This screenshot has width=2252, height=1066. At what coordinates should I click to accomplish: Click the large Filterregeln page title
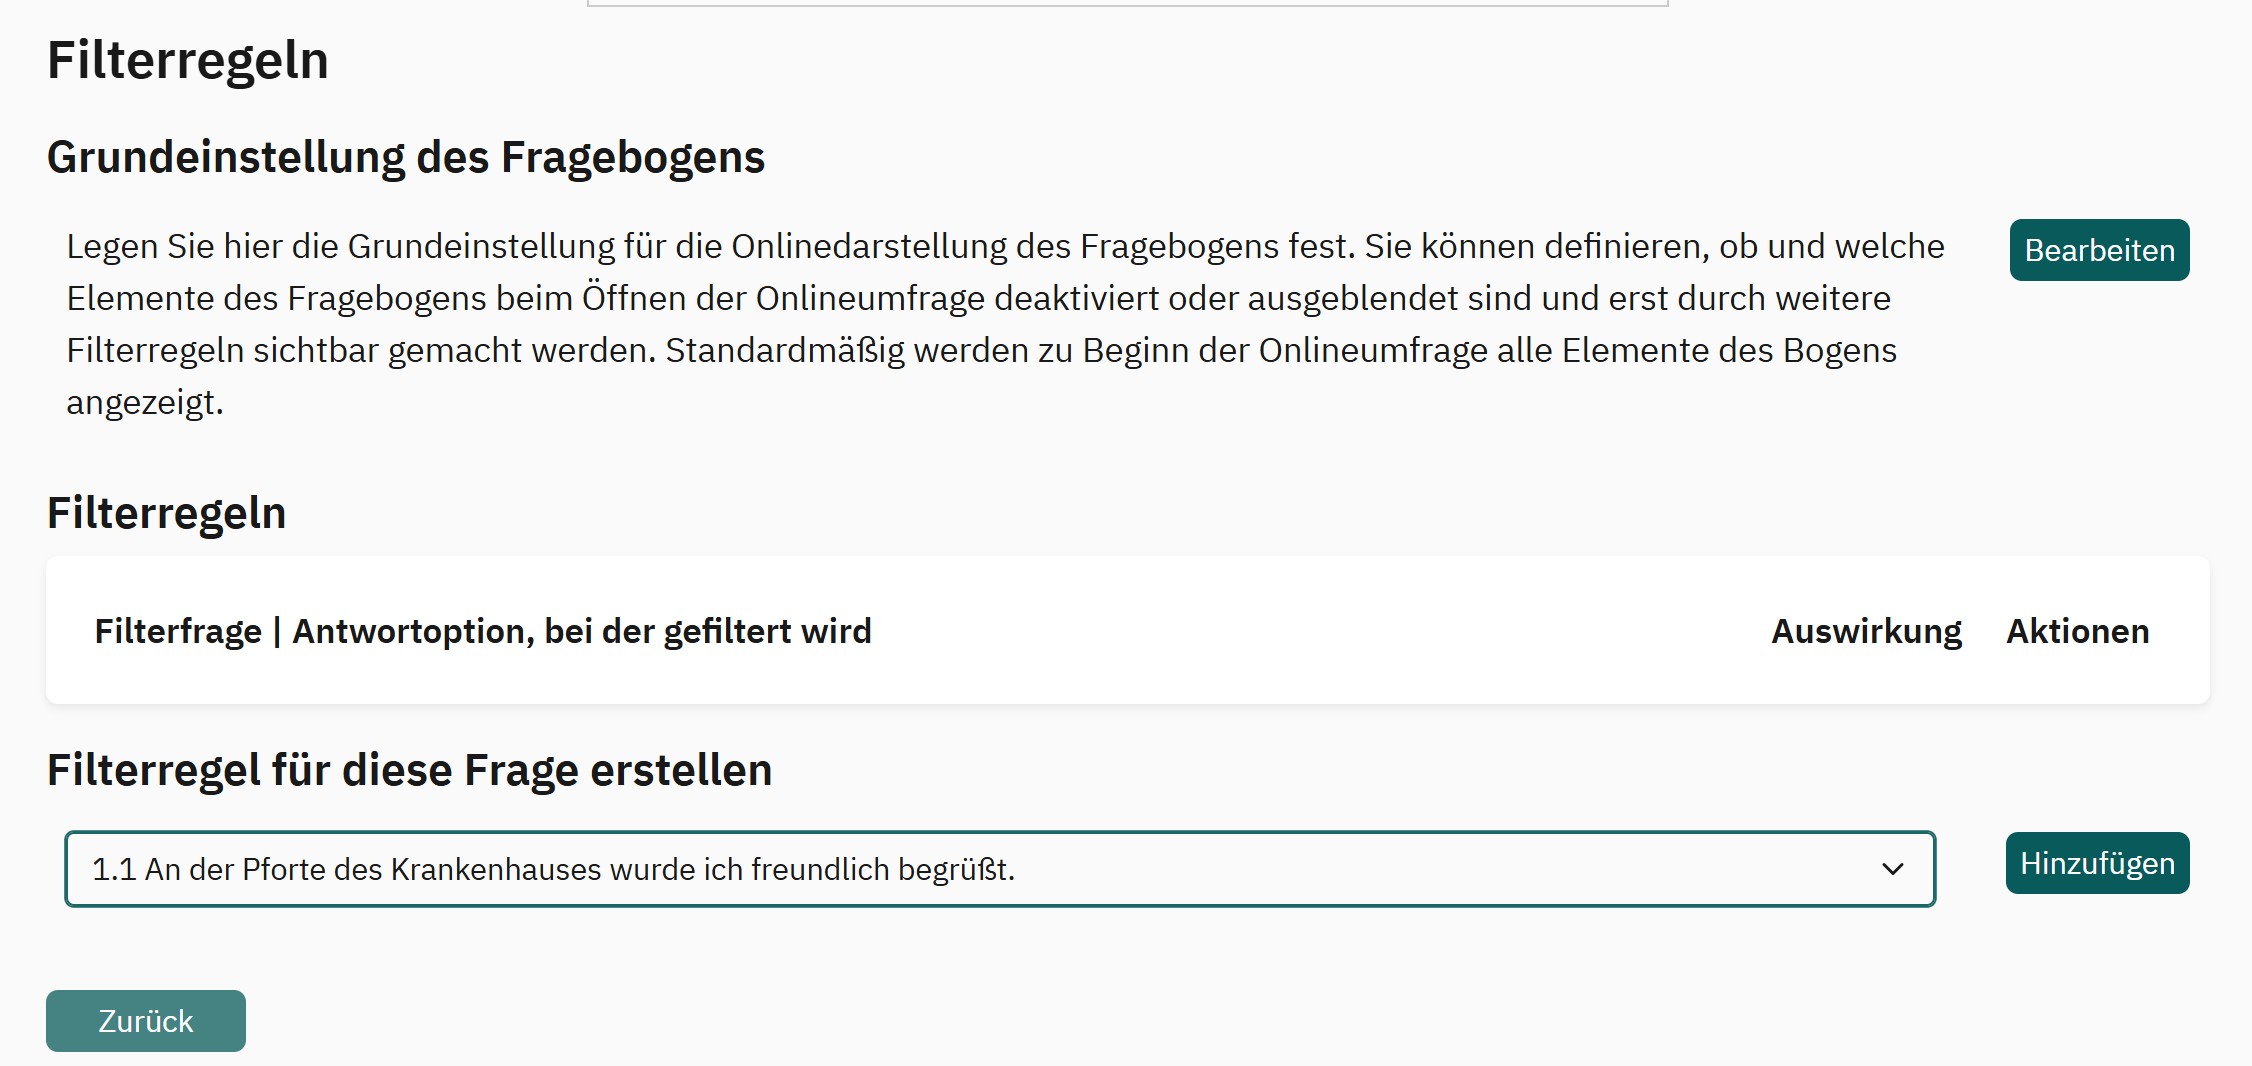(187, 60)
